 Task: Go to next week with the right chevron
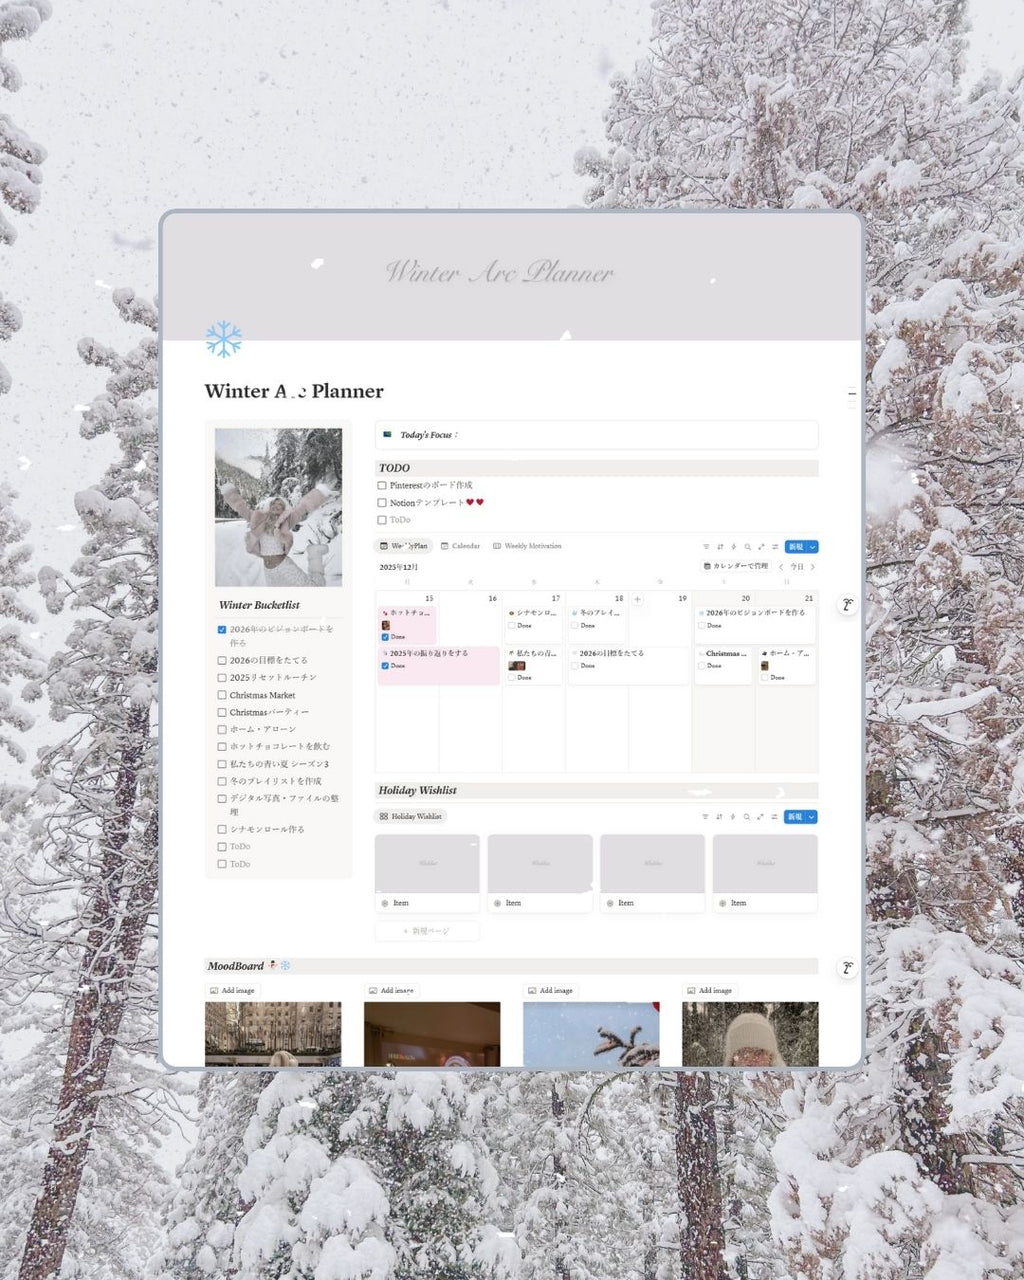tap(813, 567)
